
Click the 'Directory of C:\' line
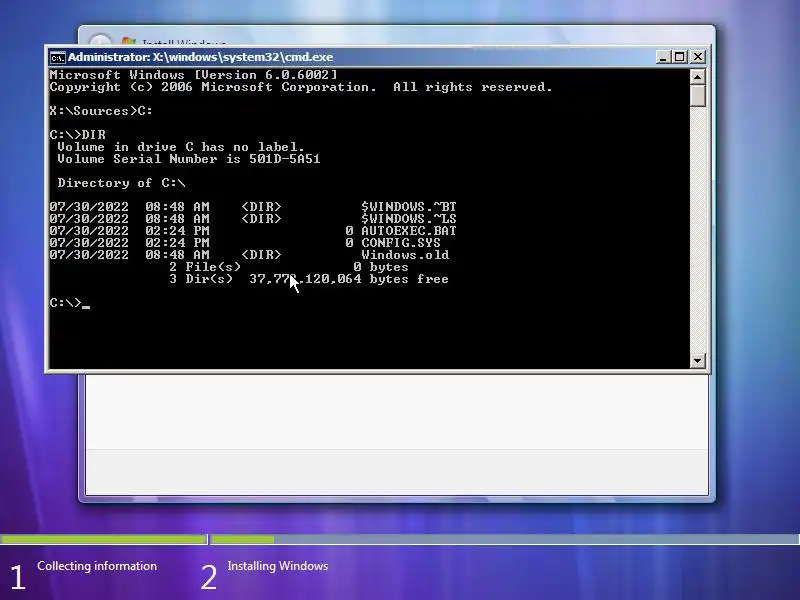point(121,183)
